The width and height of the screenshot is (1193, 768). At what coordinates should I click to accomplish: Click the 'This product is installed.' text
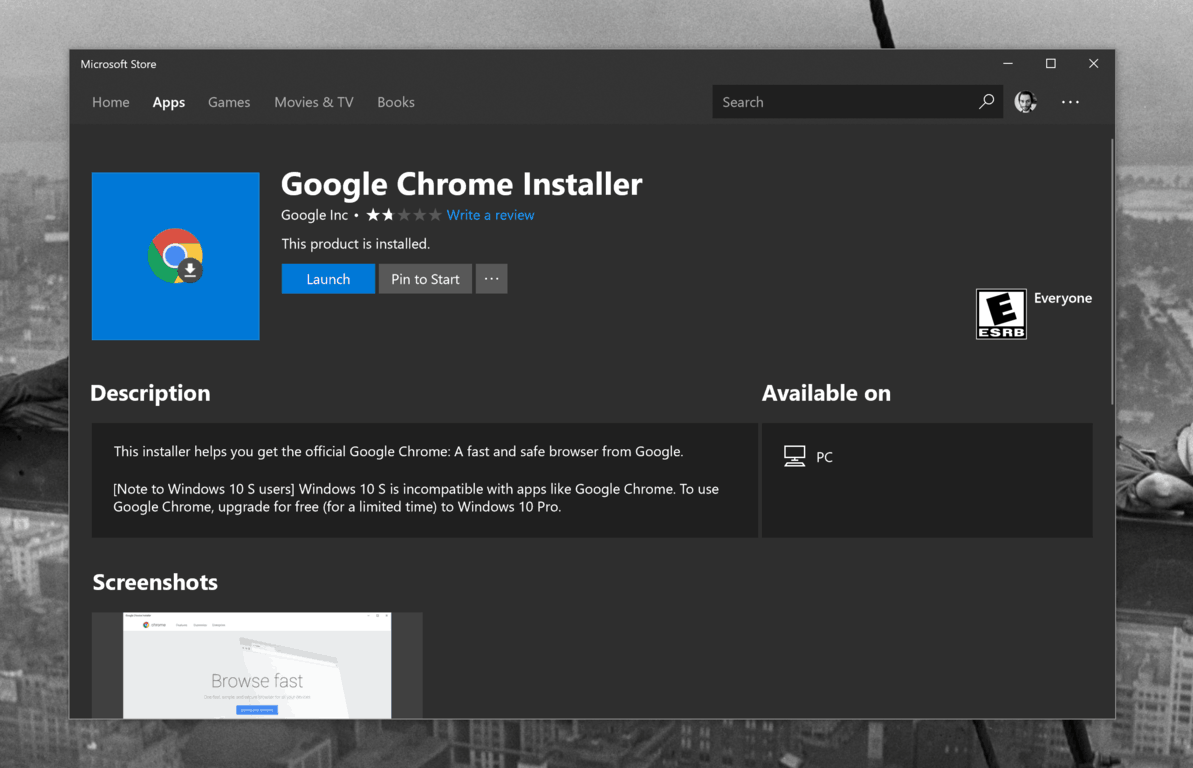coord(355,244)
